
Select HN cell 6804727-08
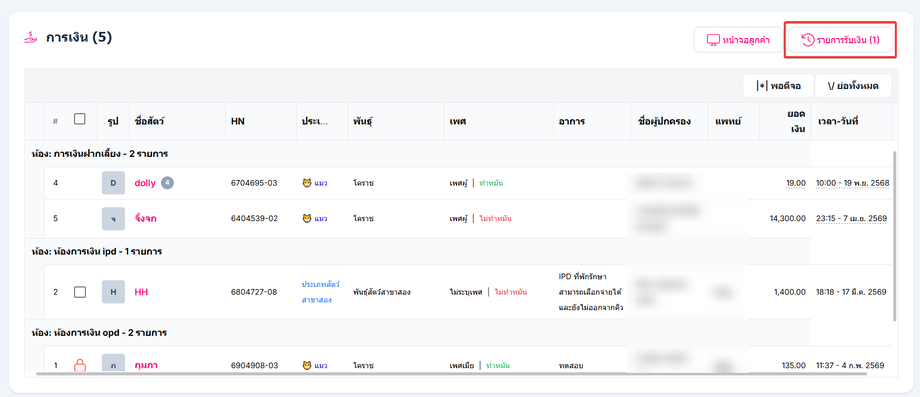tap(253, 291)
